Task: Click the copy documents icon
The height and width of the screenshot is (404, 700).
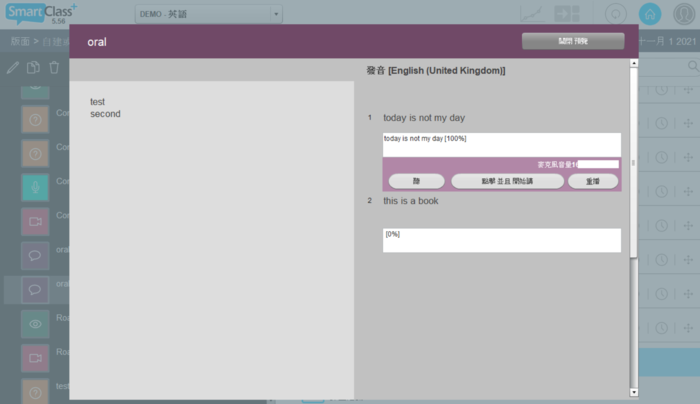Action: (x=33, y=68)
